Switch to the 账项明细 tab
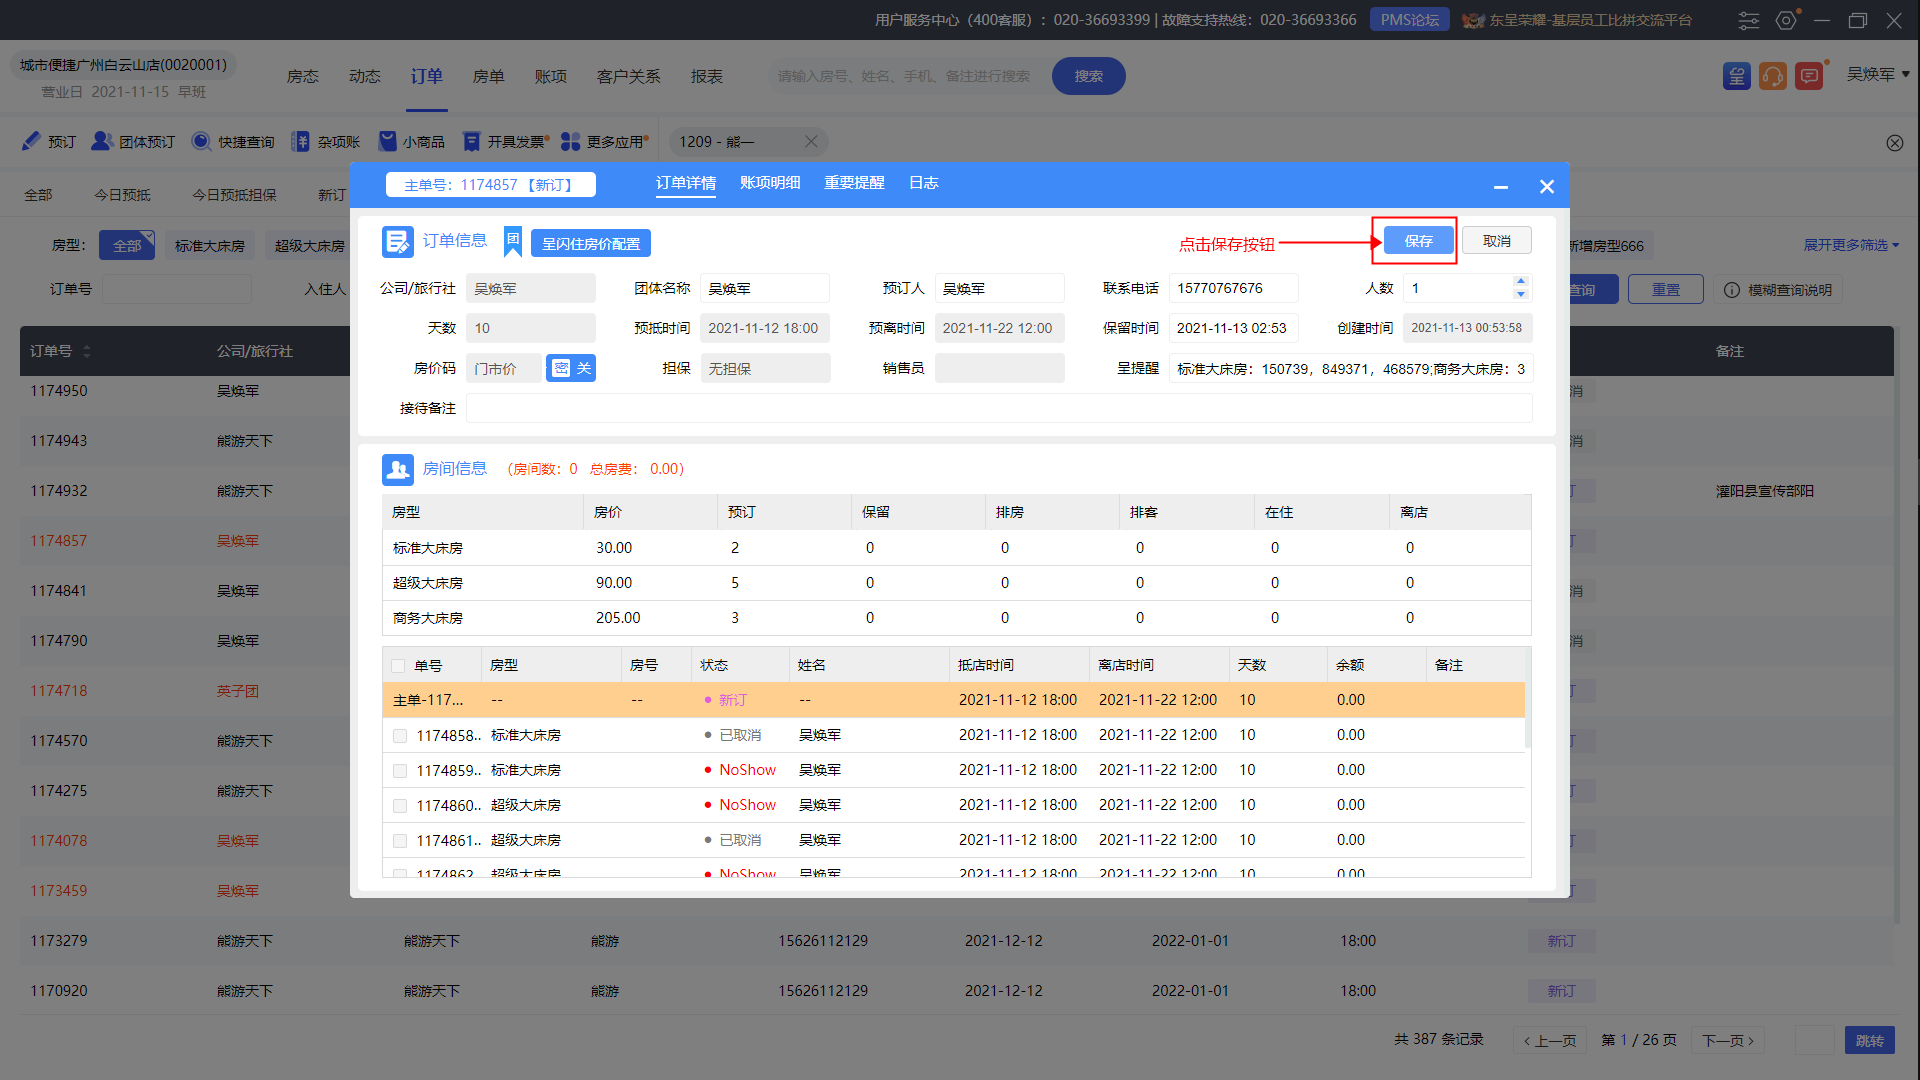Screen dimensions: 1920x1080 [x=770, y=183]
